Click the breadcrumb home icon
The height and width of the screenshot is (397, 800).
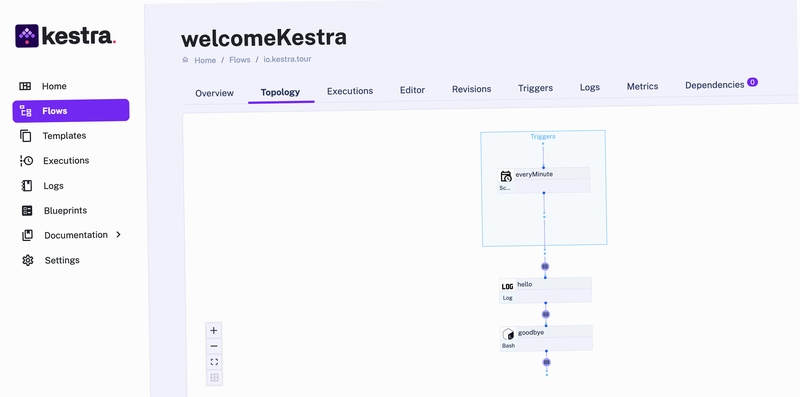tap(185, 60)
